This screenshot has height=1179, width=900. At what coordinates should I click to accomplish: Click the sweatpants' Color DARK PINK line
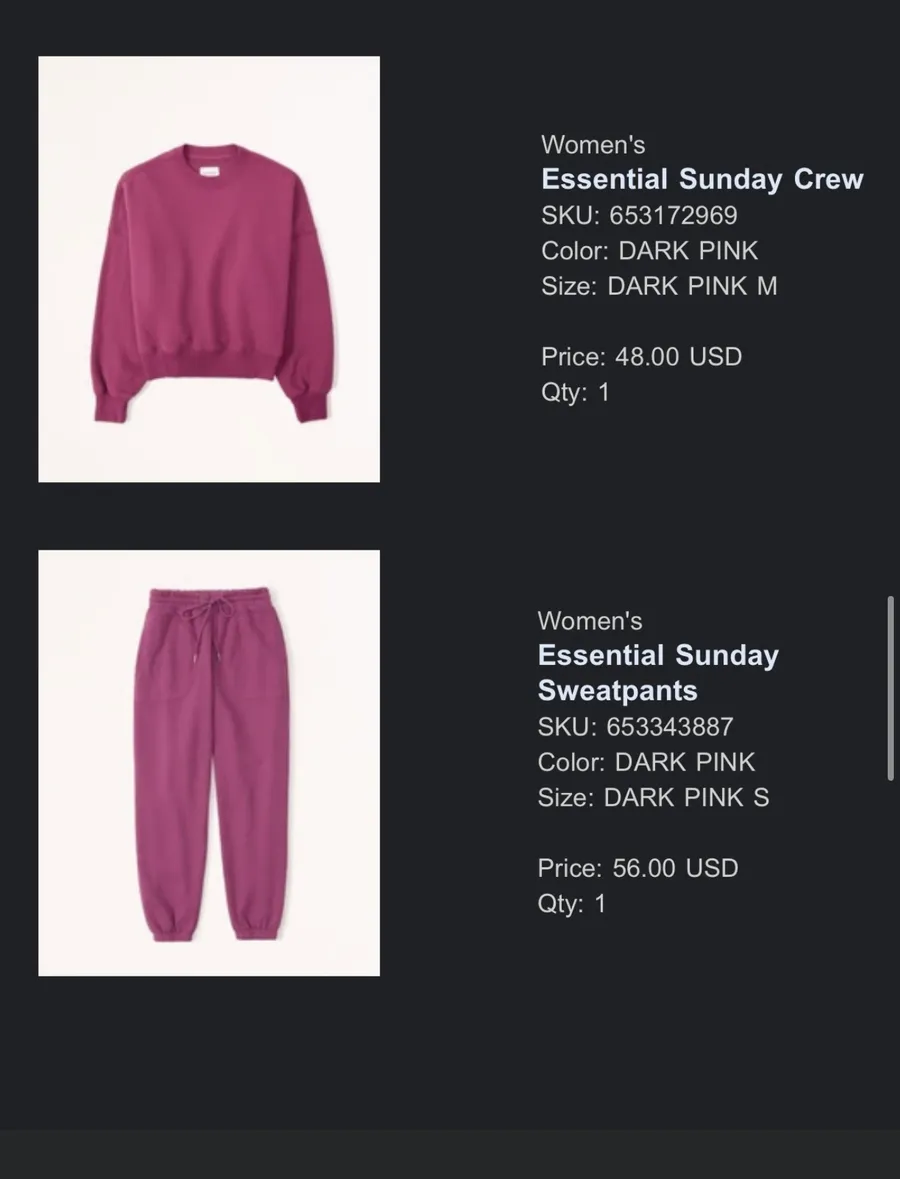pos(646,762)
